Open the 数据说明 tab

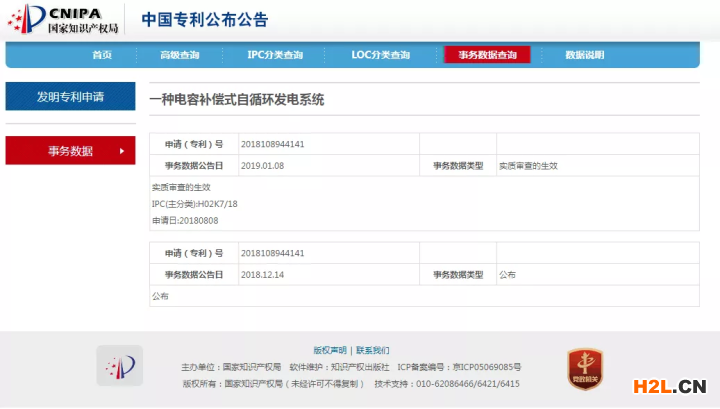pos(585,55)
